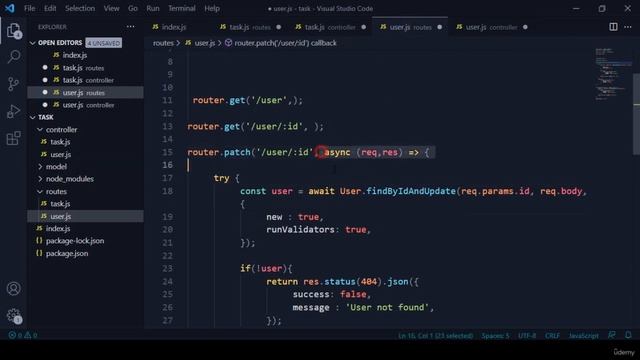The width and height of the screenshot is (640, 360).
Task: Open the Accounts icon in activity bar
Action: point(13,289)
